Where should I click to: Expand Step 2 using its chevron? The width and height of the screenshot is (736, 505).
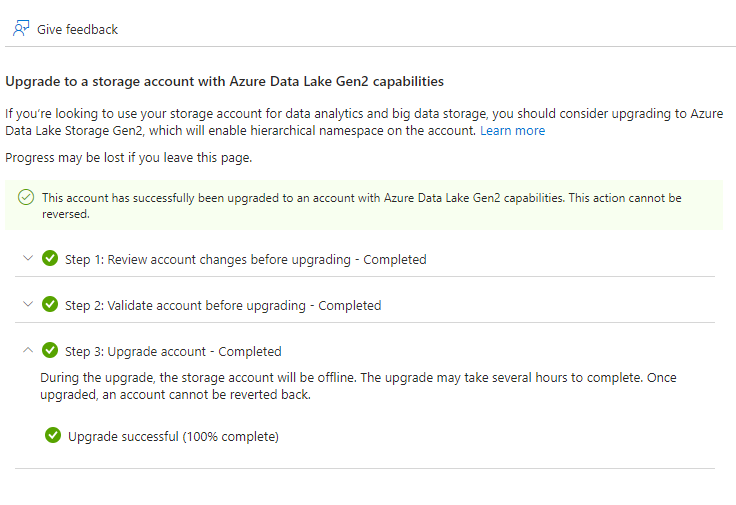click(28, 304)
